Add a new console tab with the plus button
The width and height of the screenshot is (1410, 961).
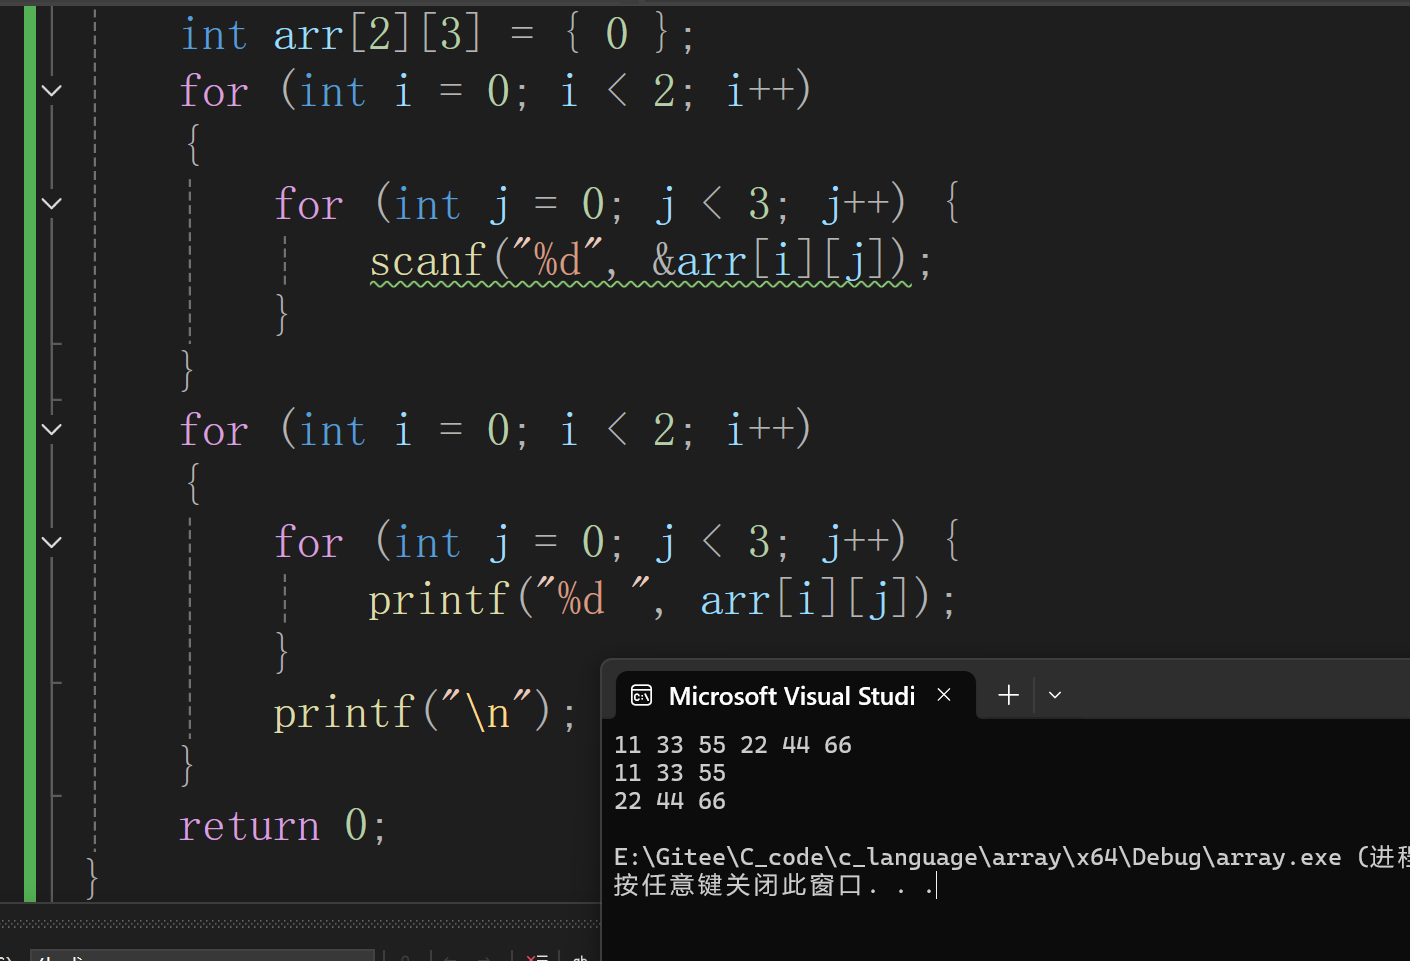point(1008,695)
